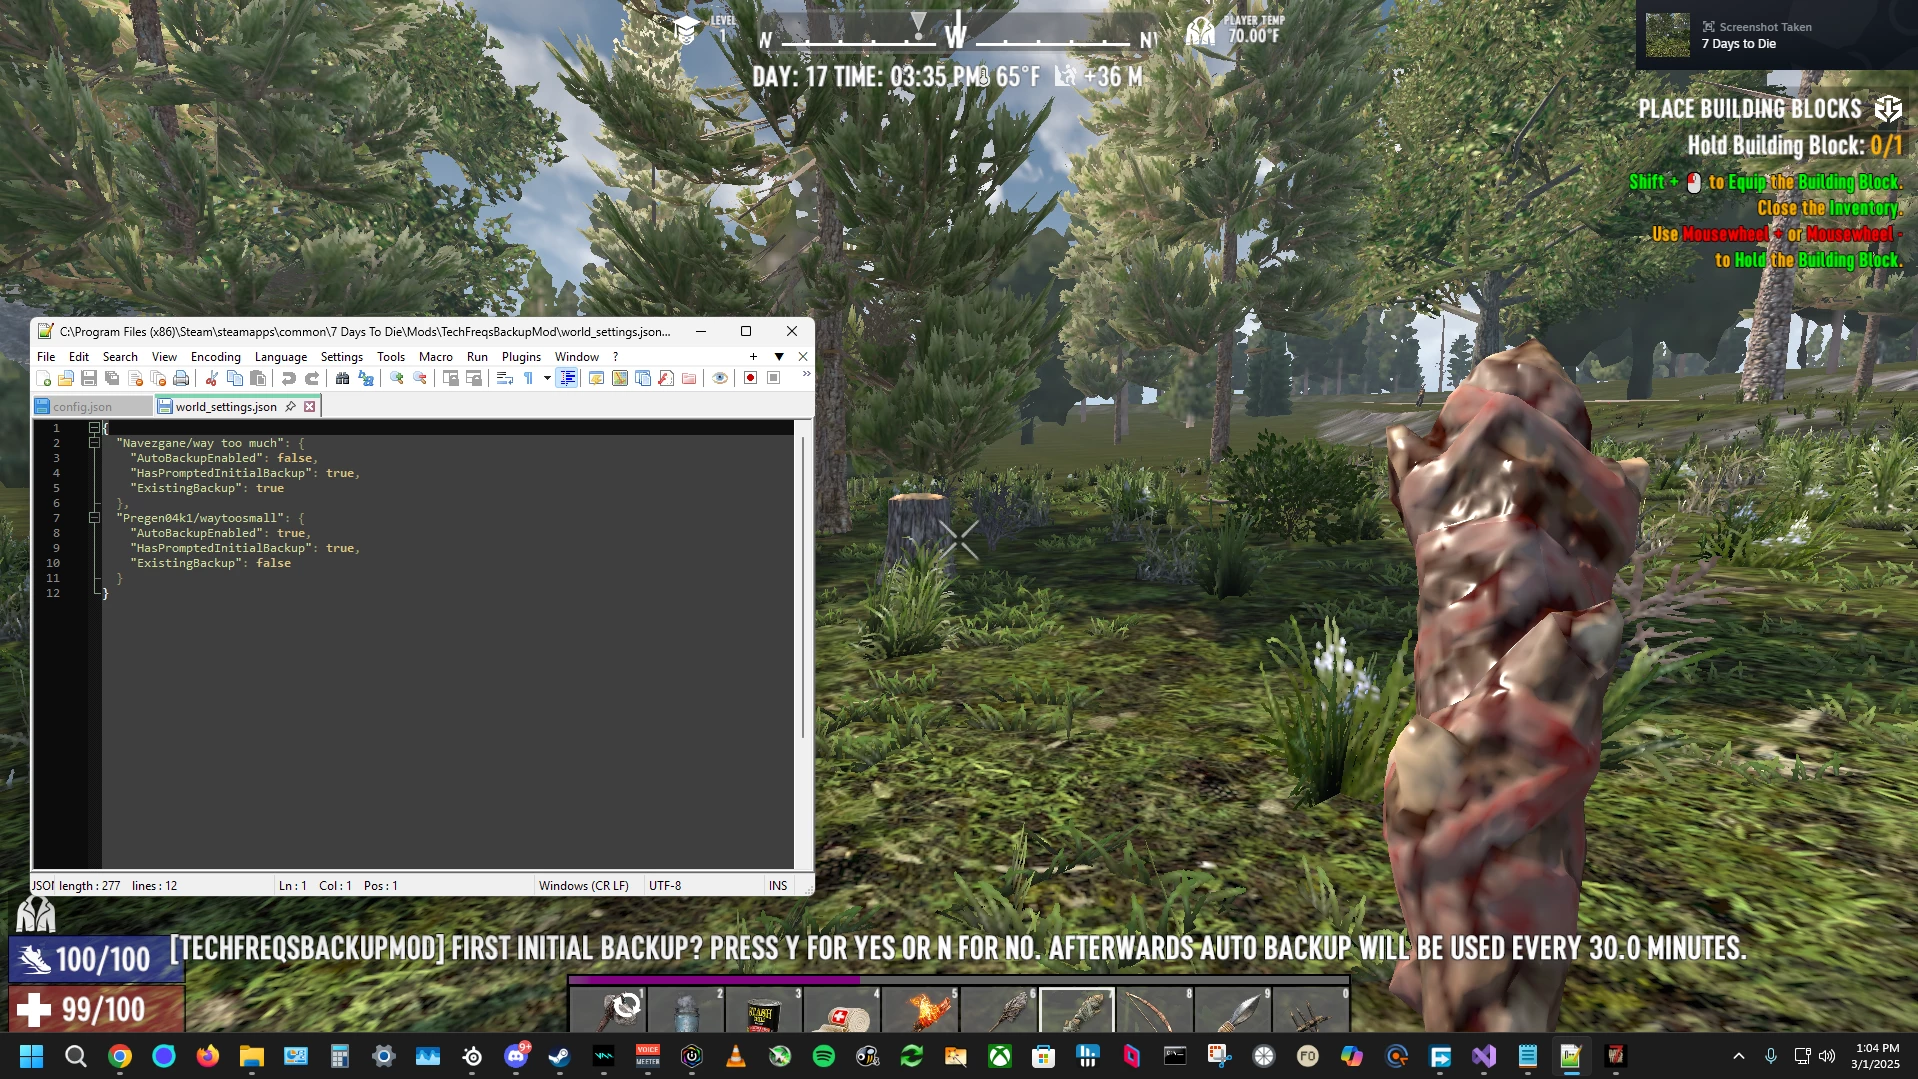Click the INS insert-mode status indicator
Viewport: 1918px width, 1079px height.
coord(778,886)
